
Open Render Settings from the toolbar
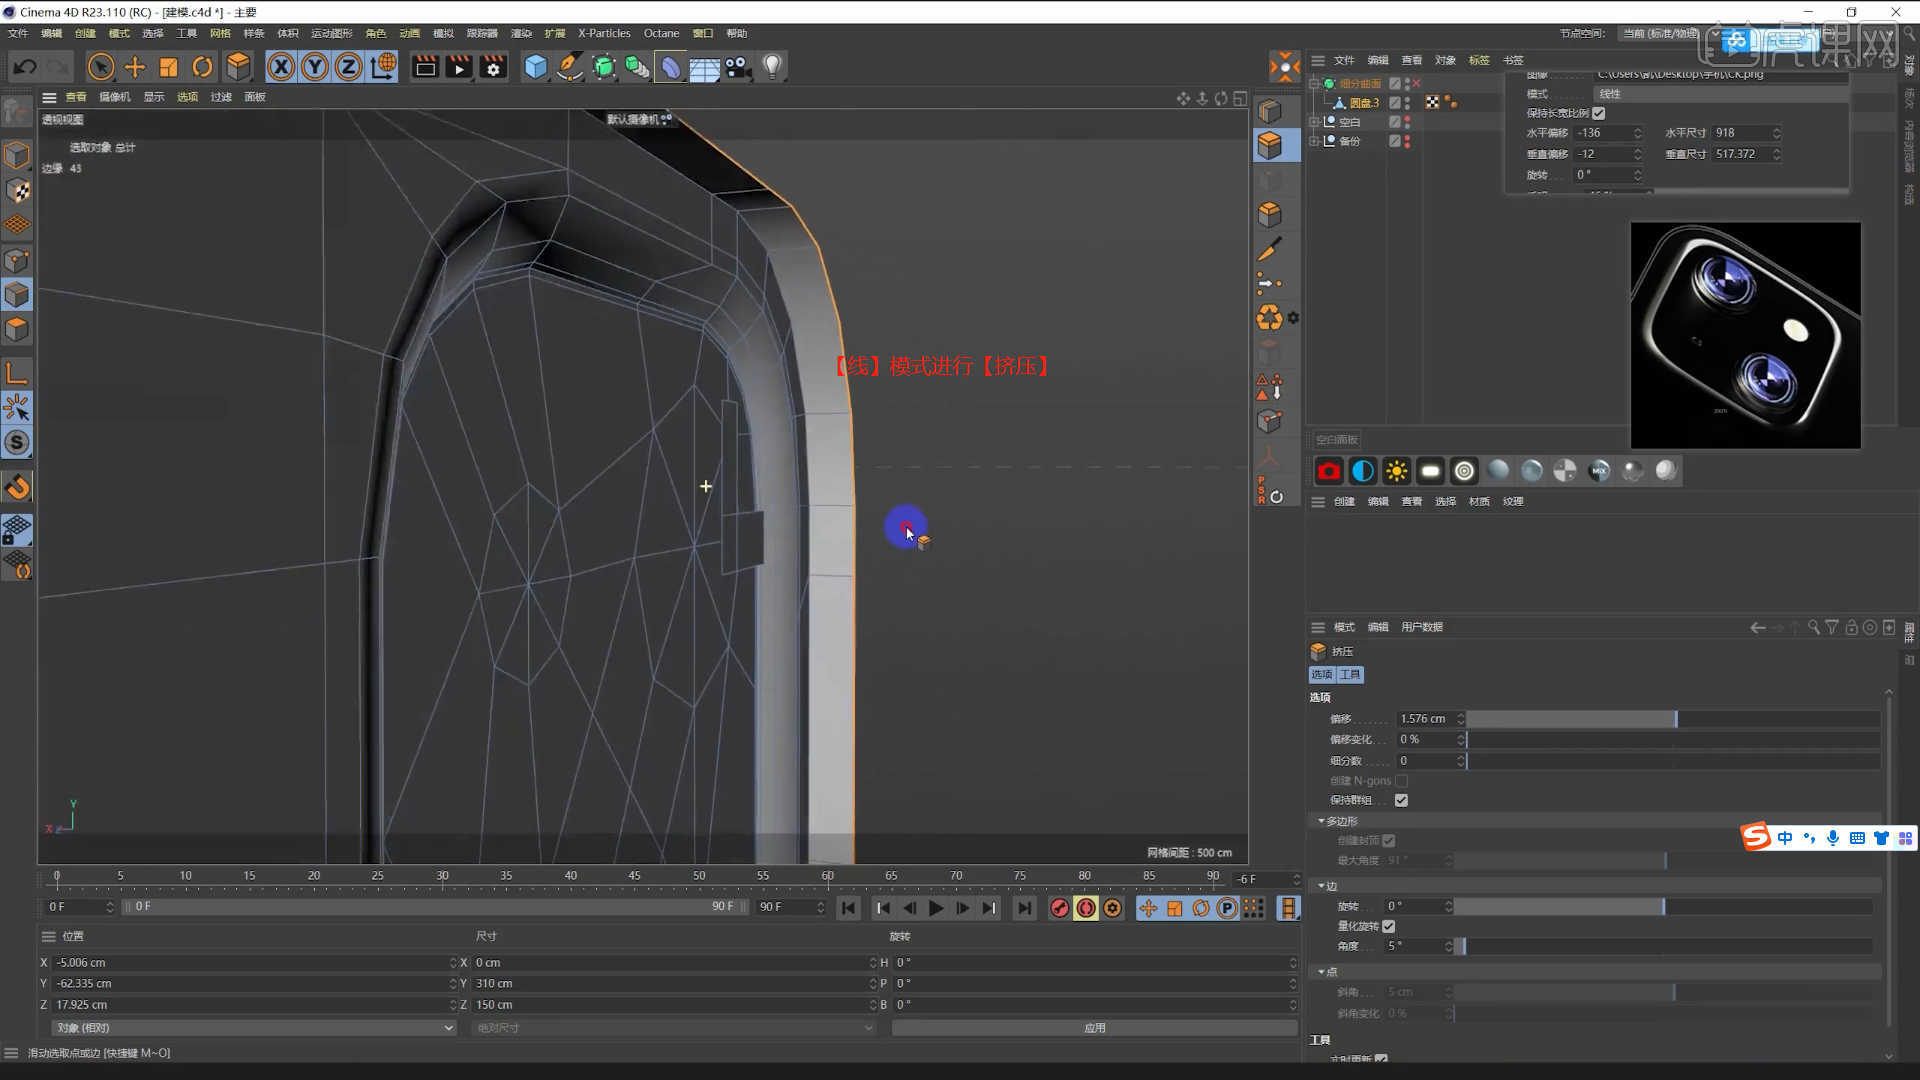(x=492, y=67)
